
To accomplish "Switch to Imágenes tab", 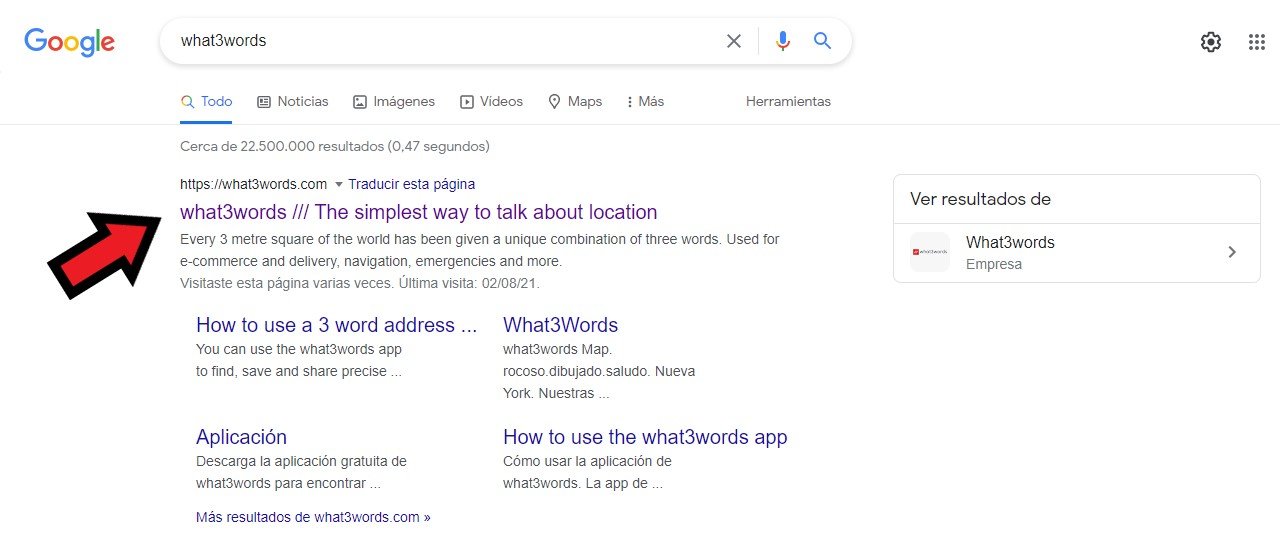I will click(x=394, y=102).
